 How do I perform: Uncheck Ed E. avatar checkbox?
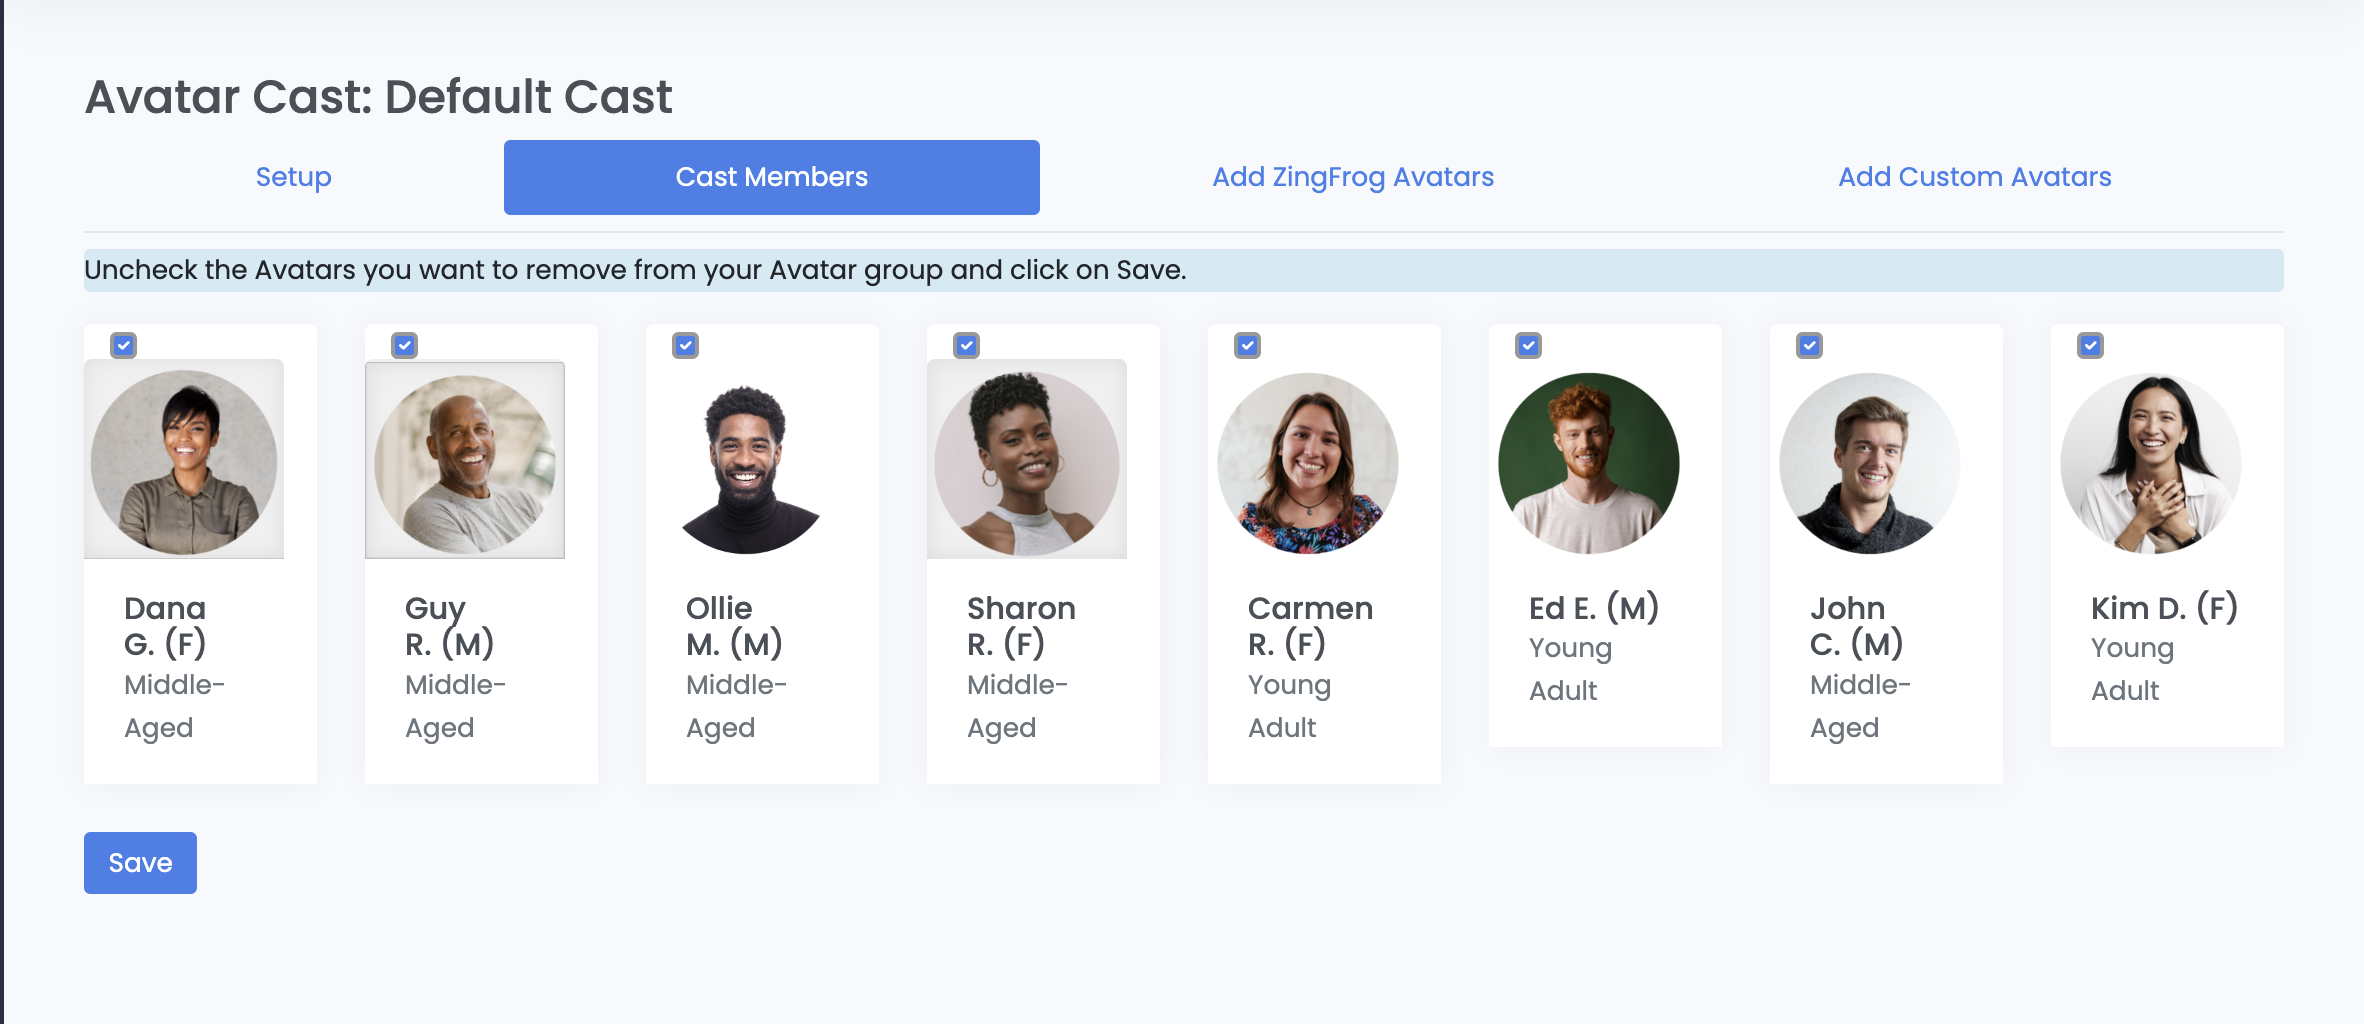1528,346
